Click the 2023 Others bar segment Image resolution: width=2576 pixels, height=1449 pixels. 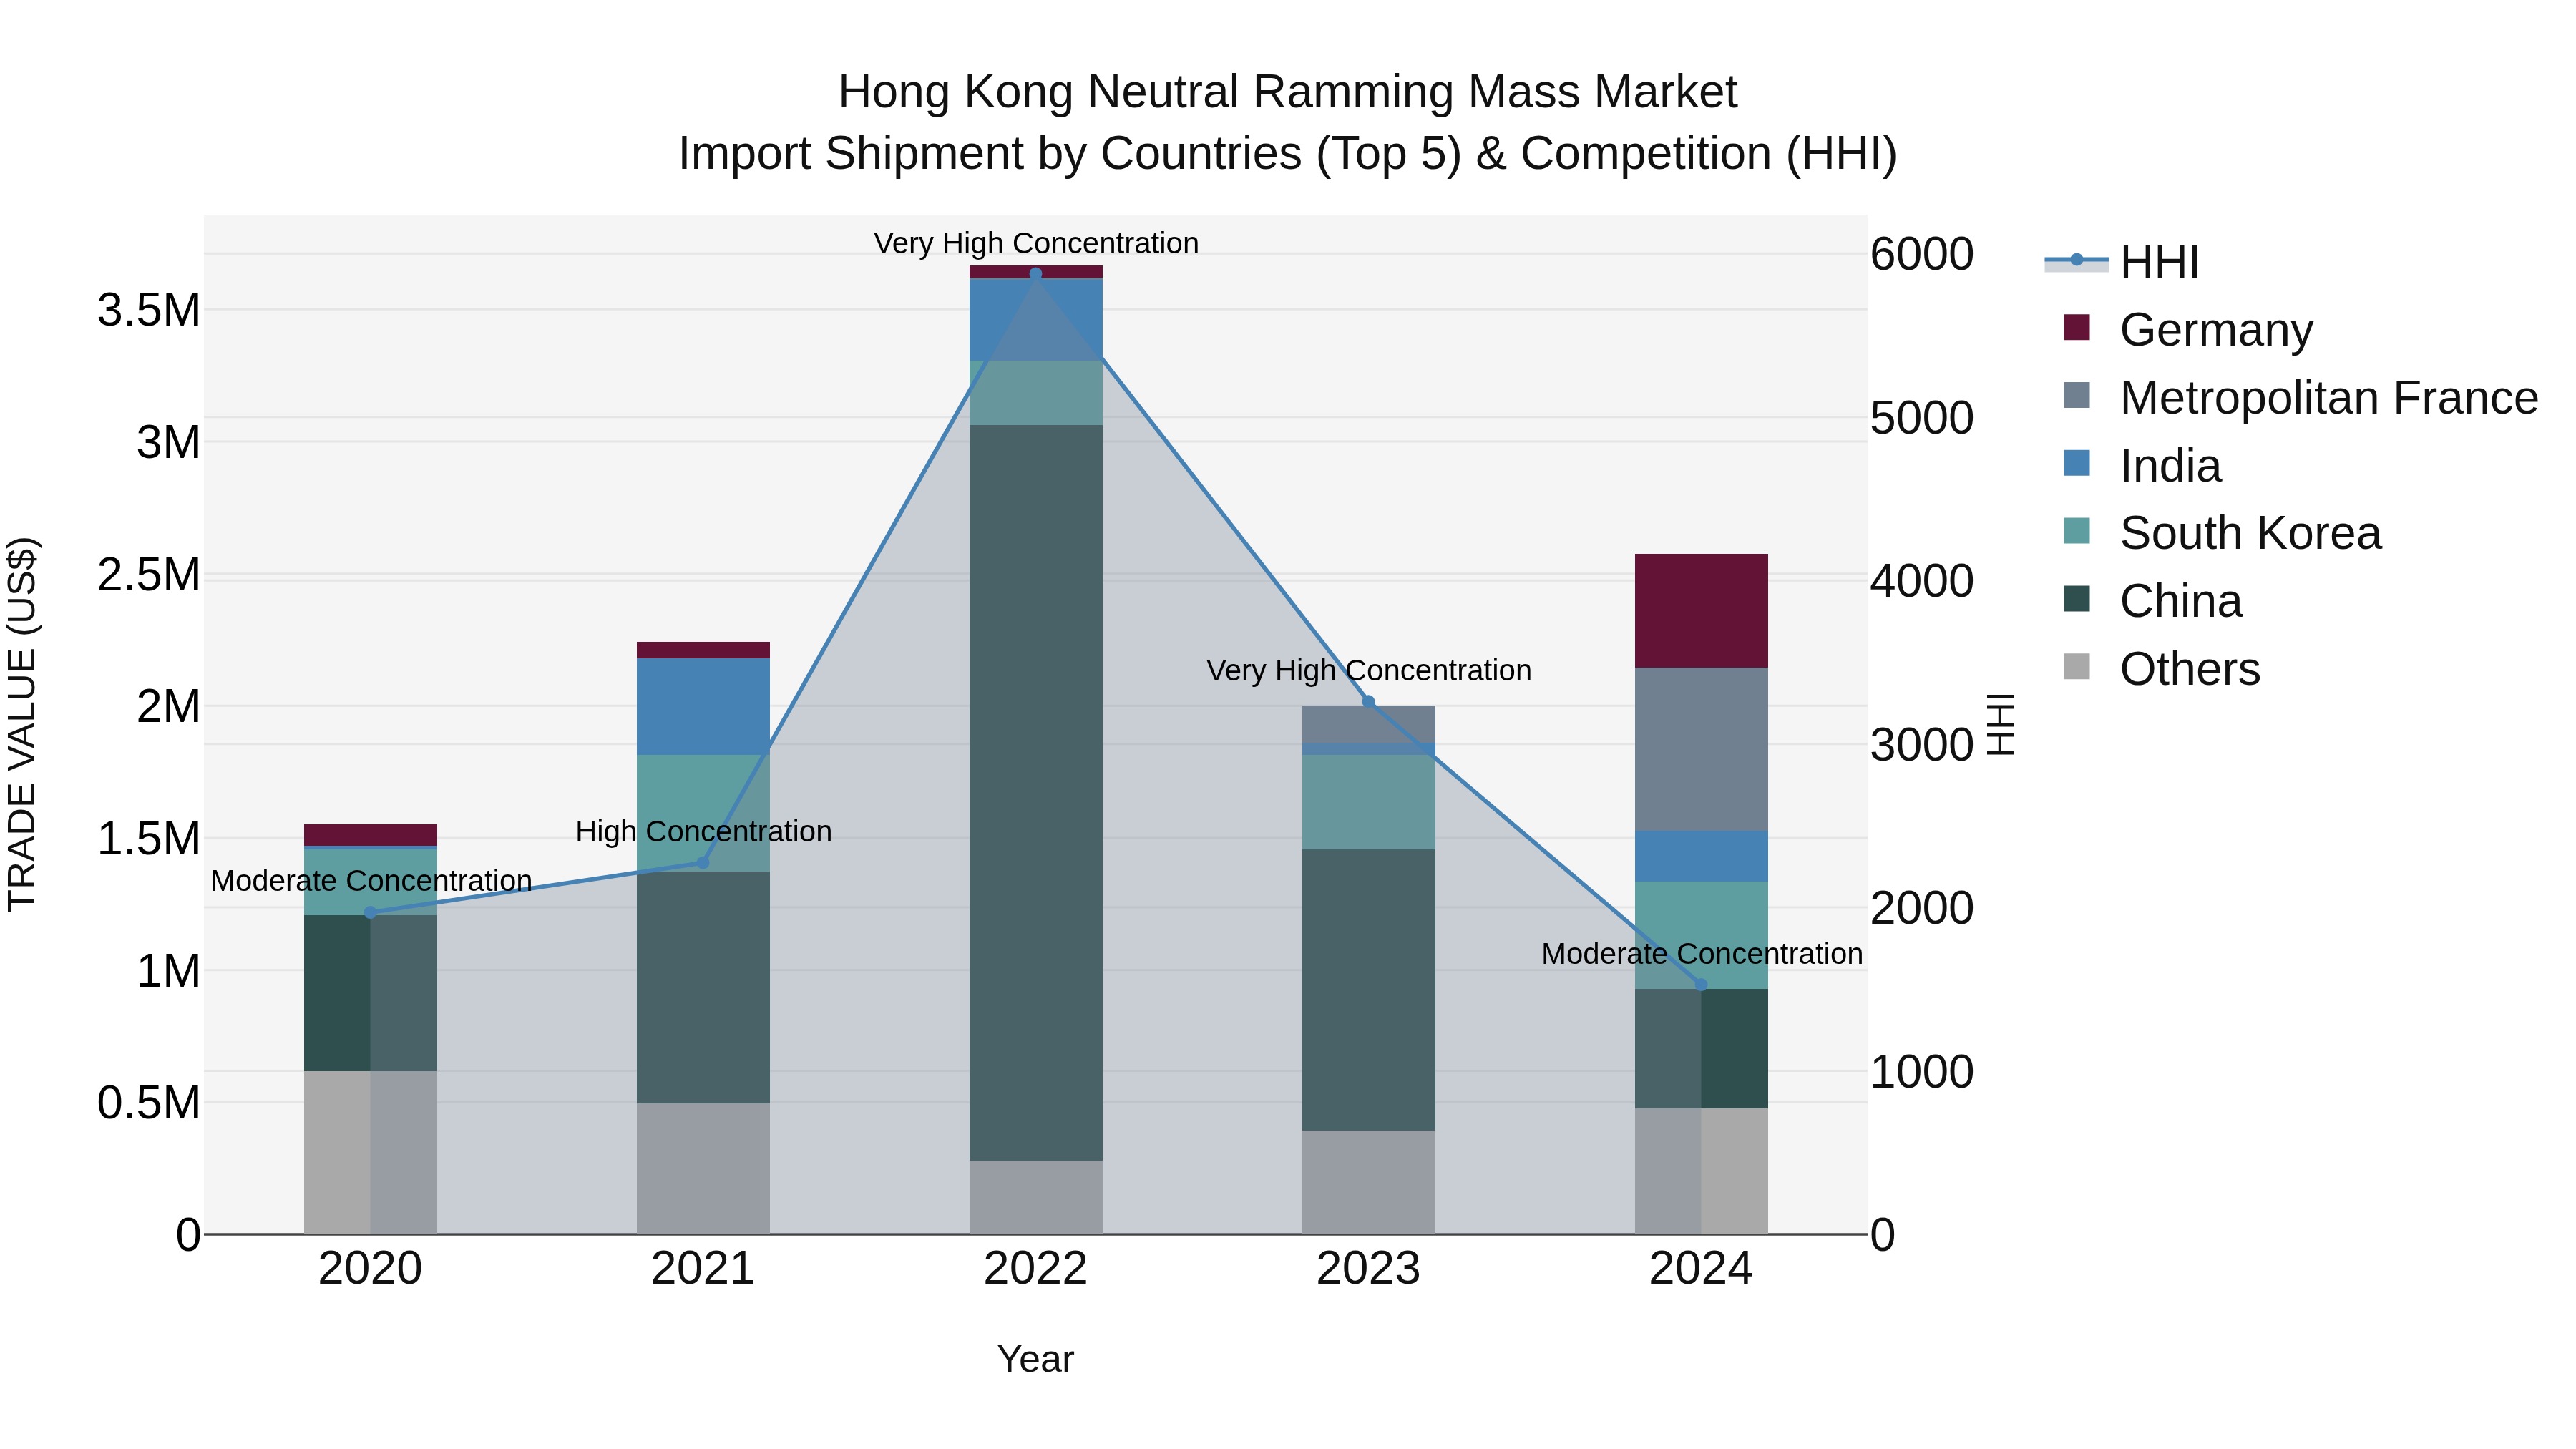pos(1369,1183)
